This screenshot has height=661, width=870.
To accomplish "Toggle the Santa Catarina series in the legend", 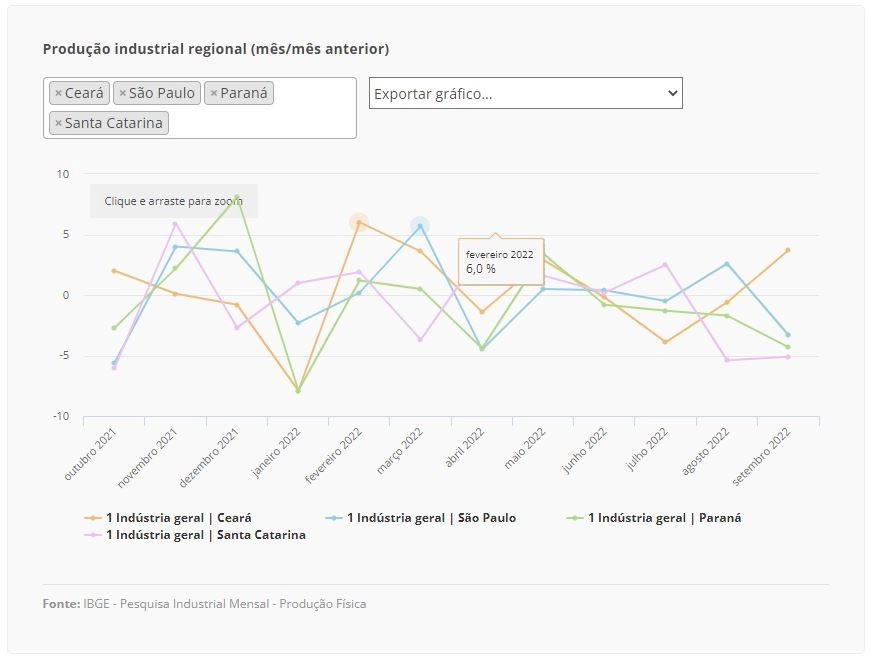I will 206,535.
